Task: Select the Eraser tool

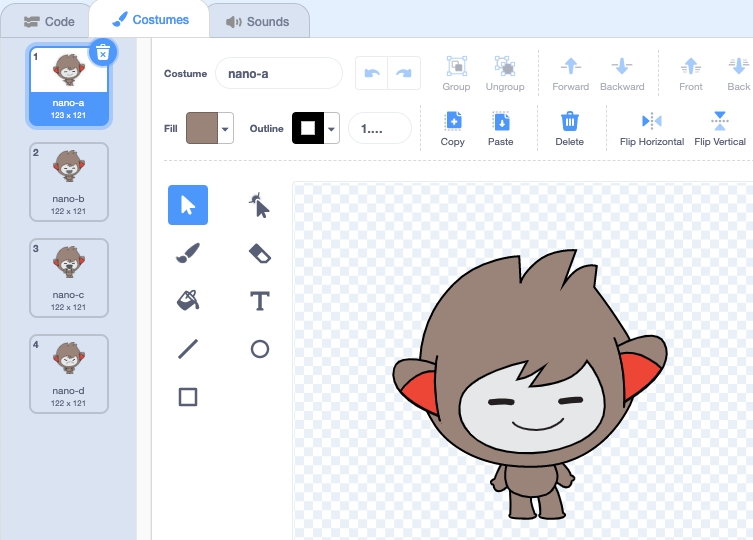Action: click(259, 253)
